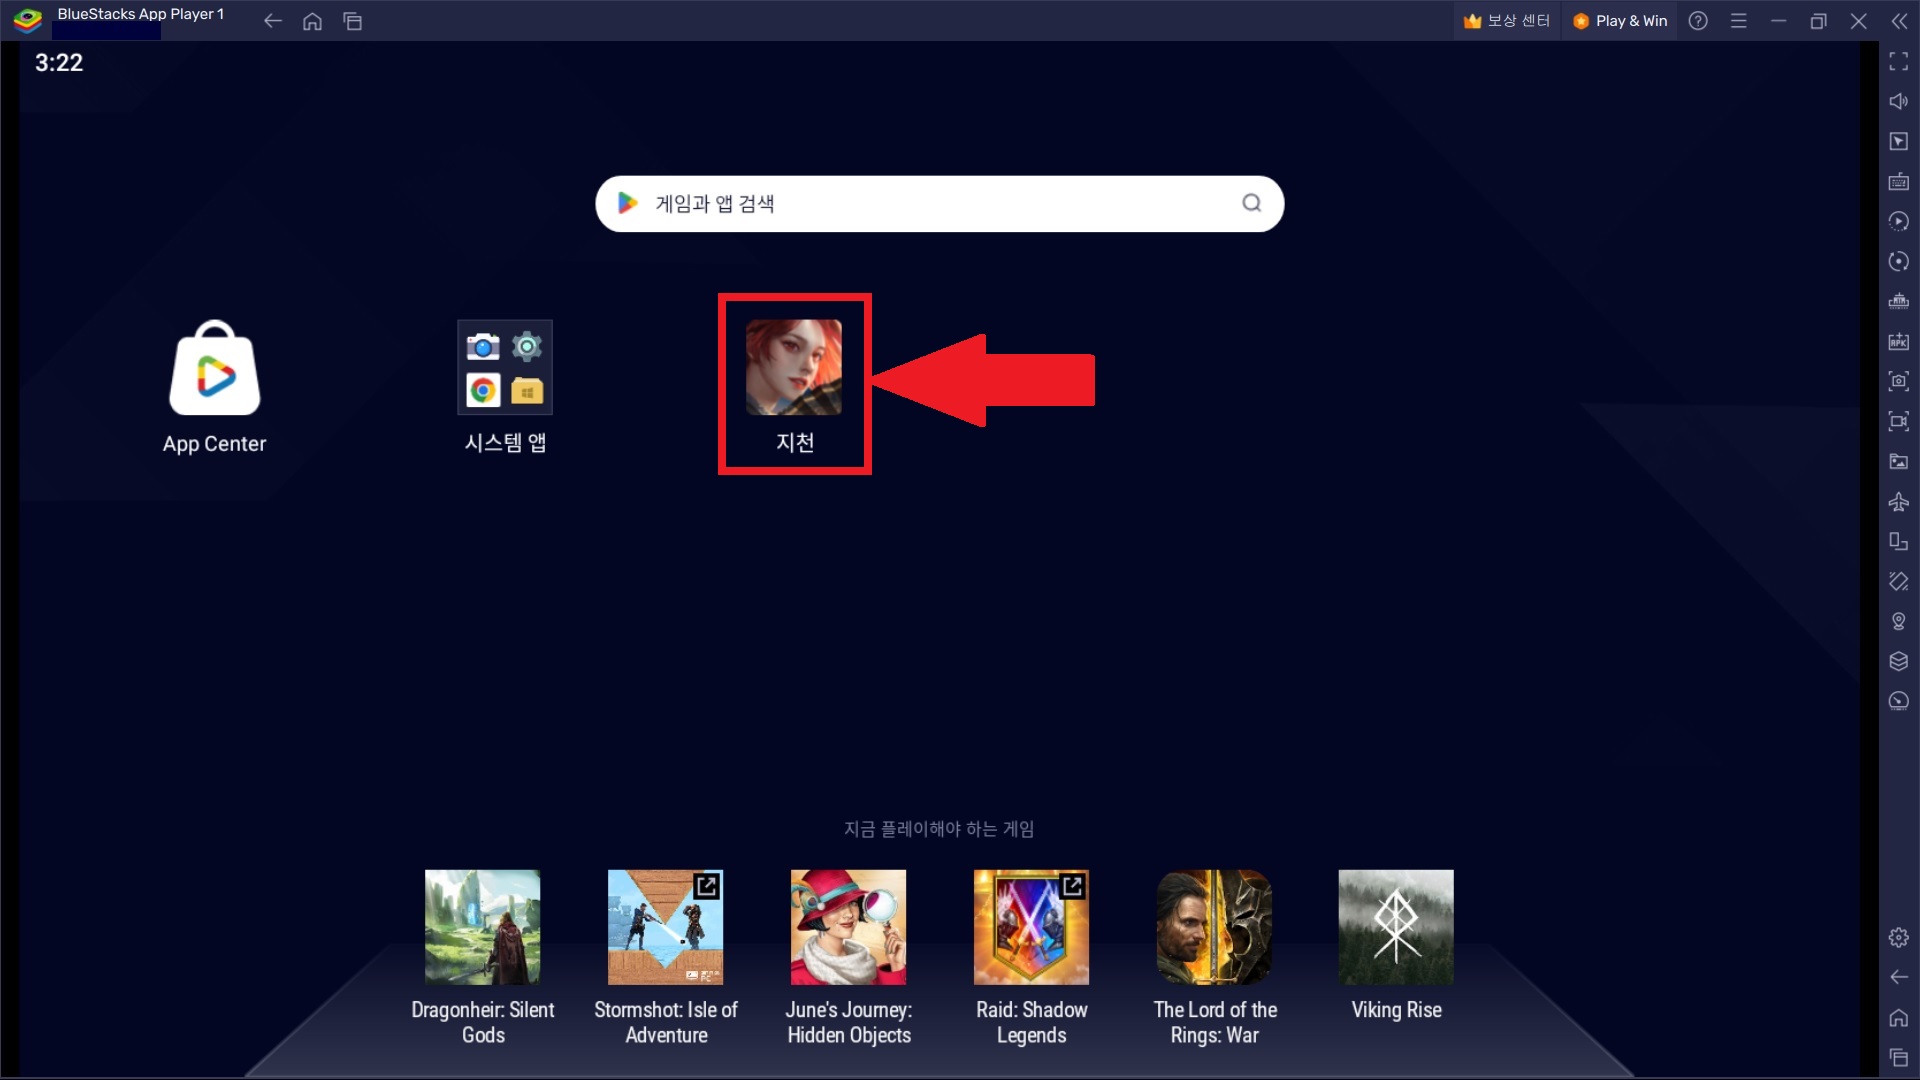Restore down the BlueStacks window
Image resolution: width=1920 pixels, height=1080 pixels.
[1818, 21]
